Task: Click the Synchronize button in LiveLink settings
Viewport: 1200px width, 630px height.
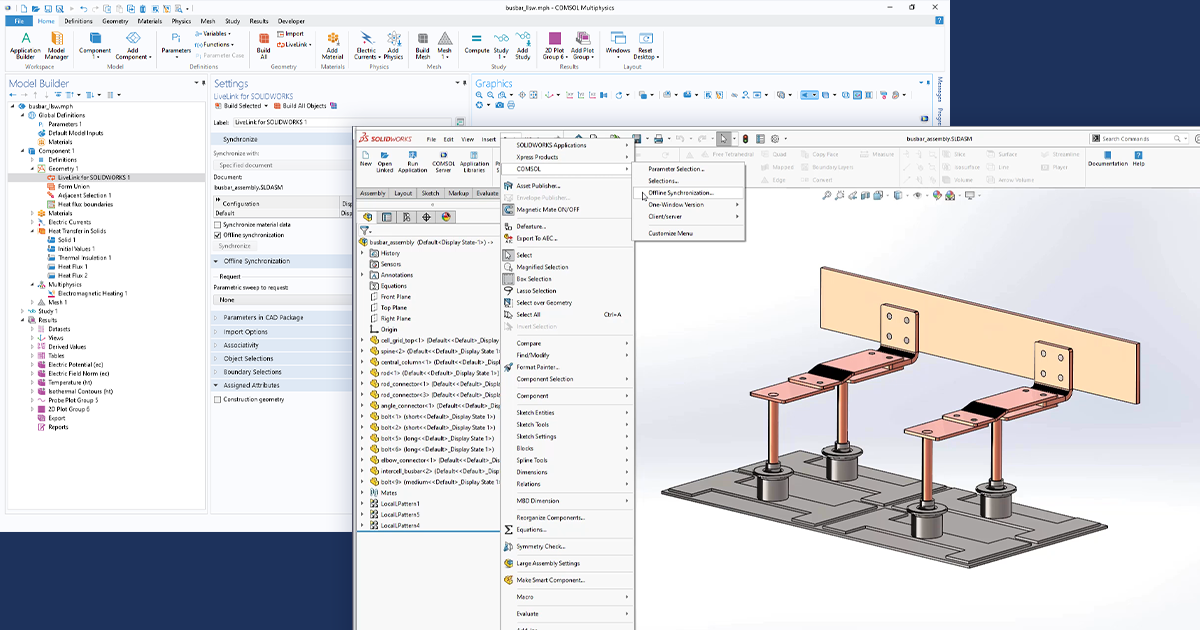Action: (x=234, y=246)
